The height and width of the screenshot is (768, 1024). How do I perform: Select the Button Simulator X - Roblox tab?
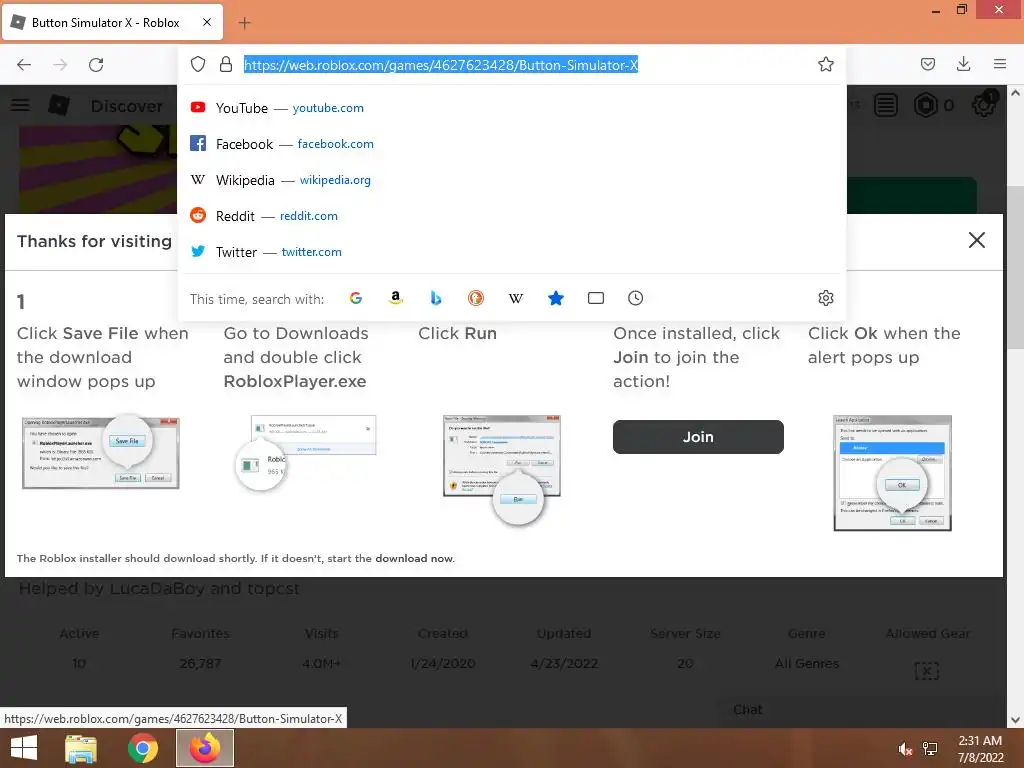click(x=112, y=22)
